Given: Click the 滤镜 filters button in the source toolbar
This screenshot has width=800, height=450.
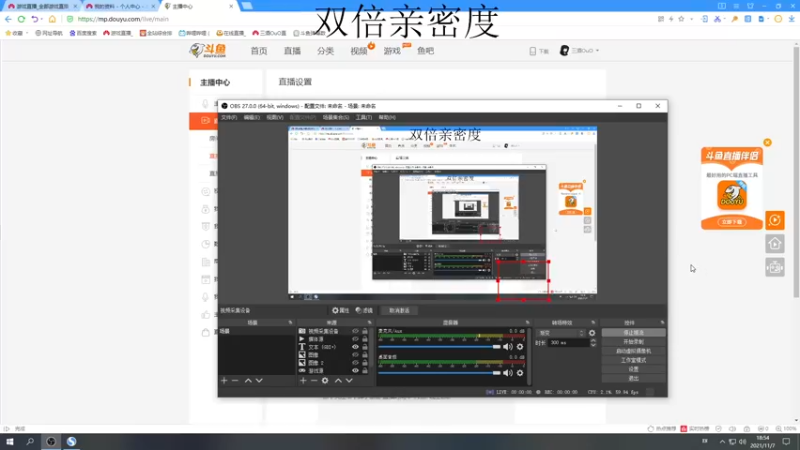Looking at the screenshot, I should point(364,310).
